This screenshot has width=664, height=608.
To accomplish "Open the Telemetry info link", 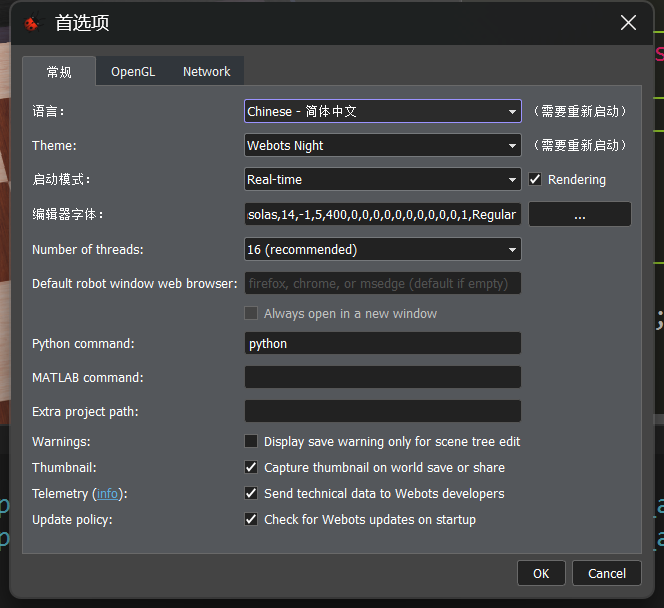I will pyautogui.click(x=107, y=494).
